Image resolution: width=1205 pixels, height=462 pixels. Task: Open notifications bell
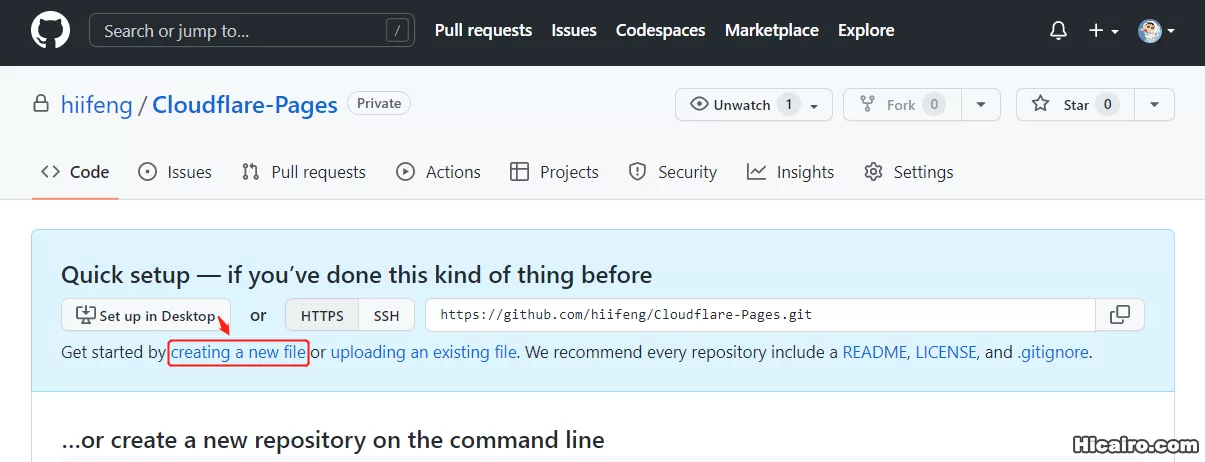[x=1058, y=31]
